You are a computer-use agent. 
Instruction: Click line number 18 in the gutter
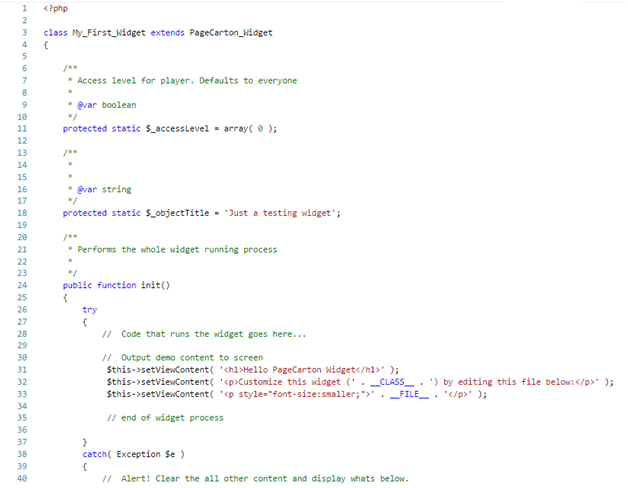(x=22, y=213)
